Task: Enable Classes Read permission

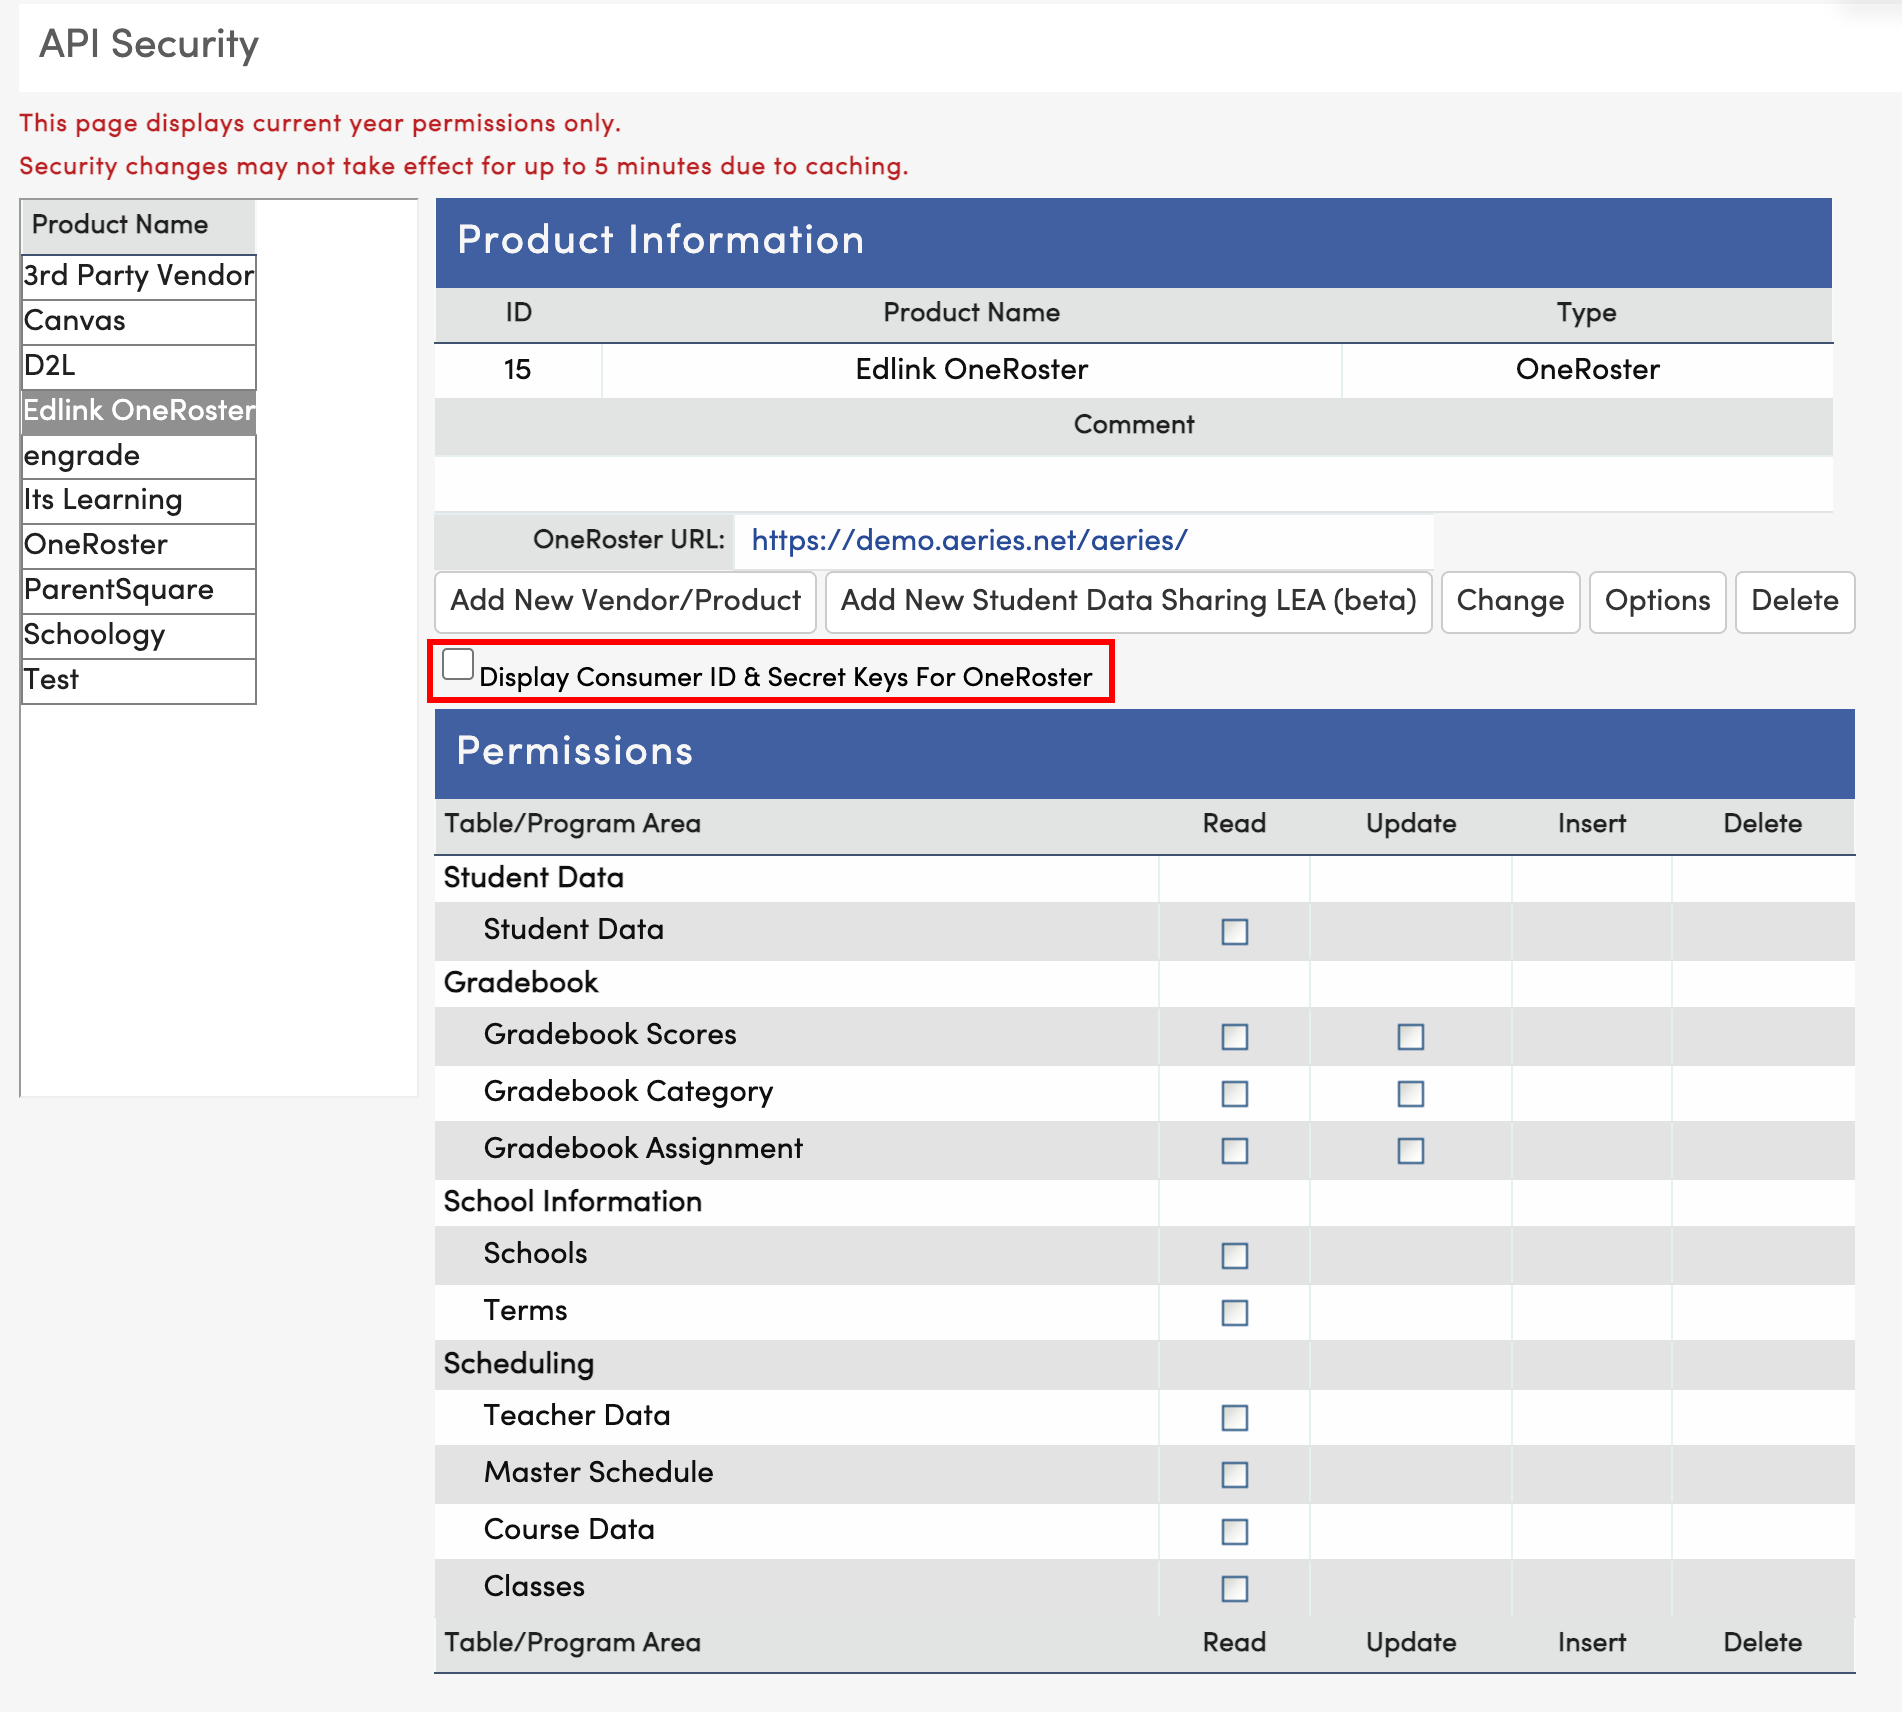Action: click(x=1235, y=1589)
